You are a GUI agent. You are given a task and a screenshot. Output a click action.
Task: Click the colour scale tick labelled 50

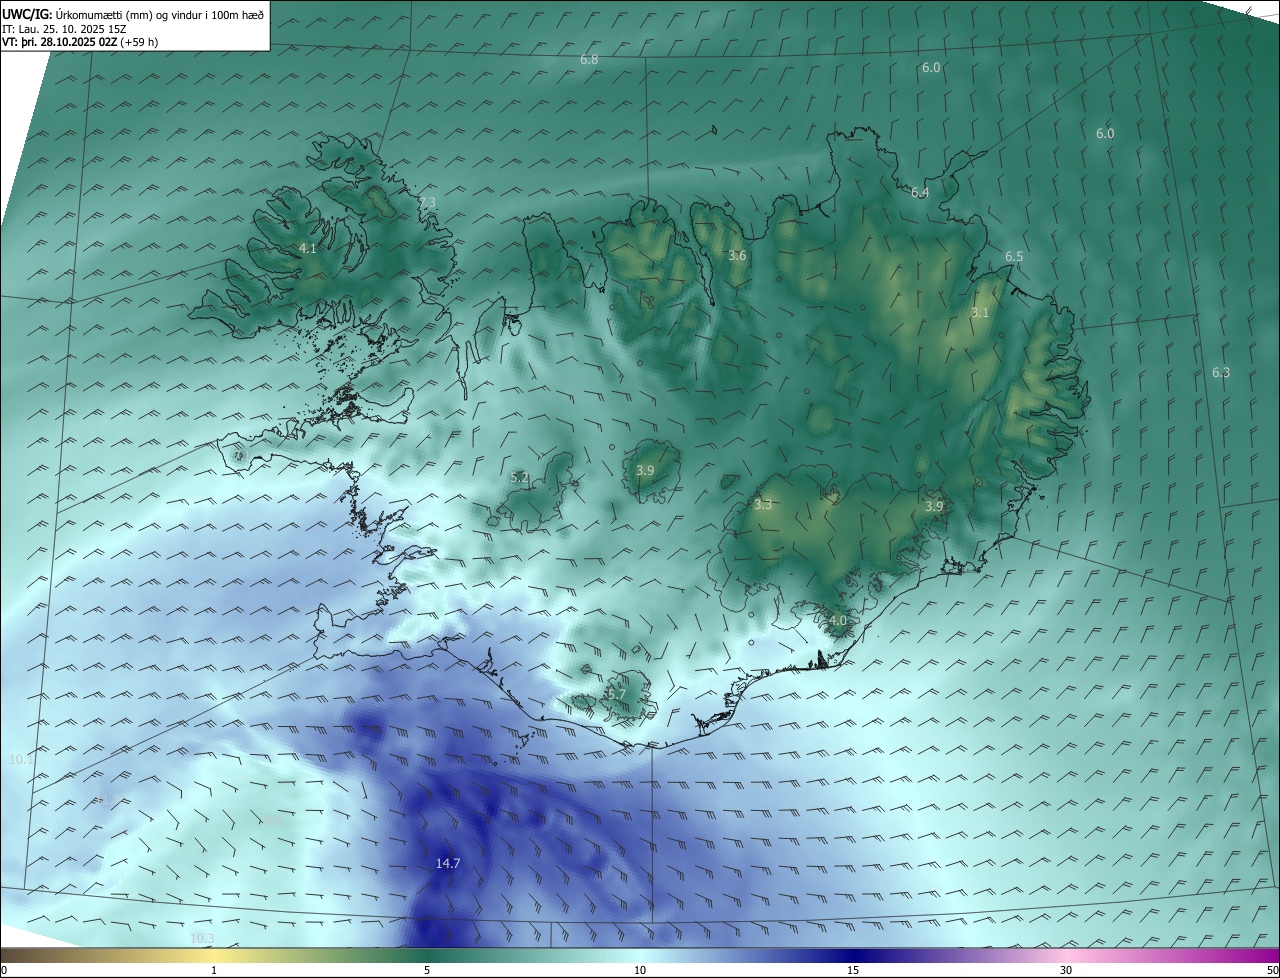(x=1272, y=970)
